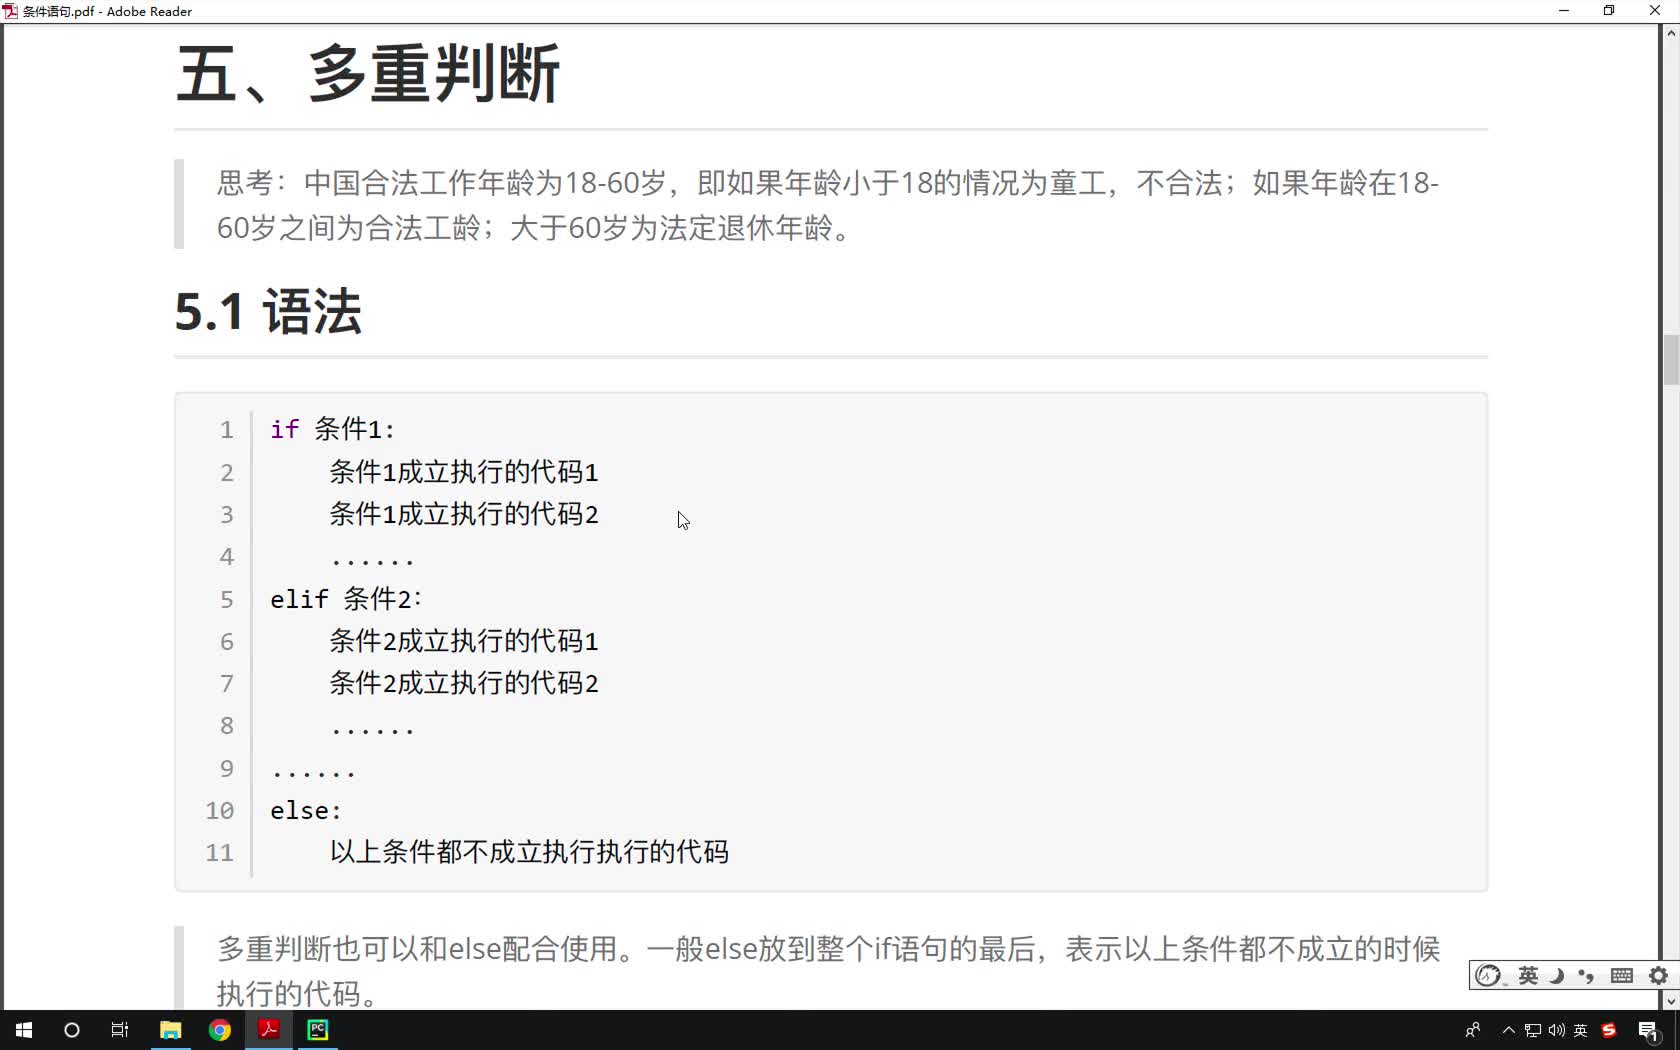This screenshot has width=1680, height=1050.
Task: Click code line 'elif 条件2:'
Action: (346, 599)
